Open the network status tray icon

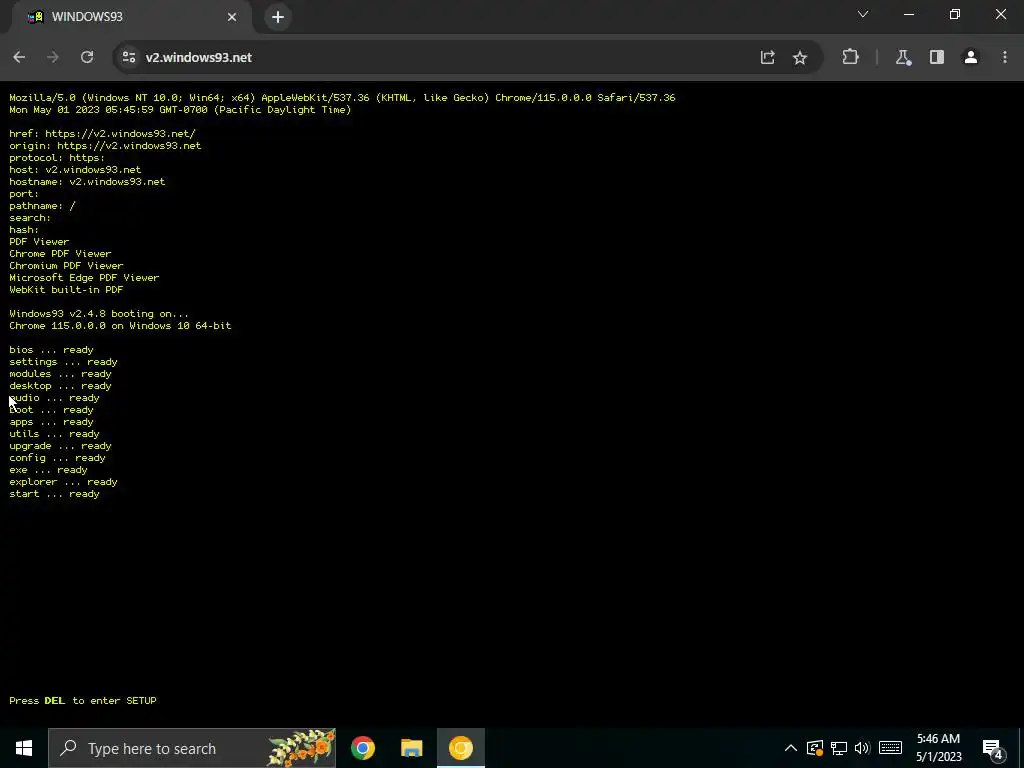click(839, 748)
